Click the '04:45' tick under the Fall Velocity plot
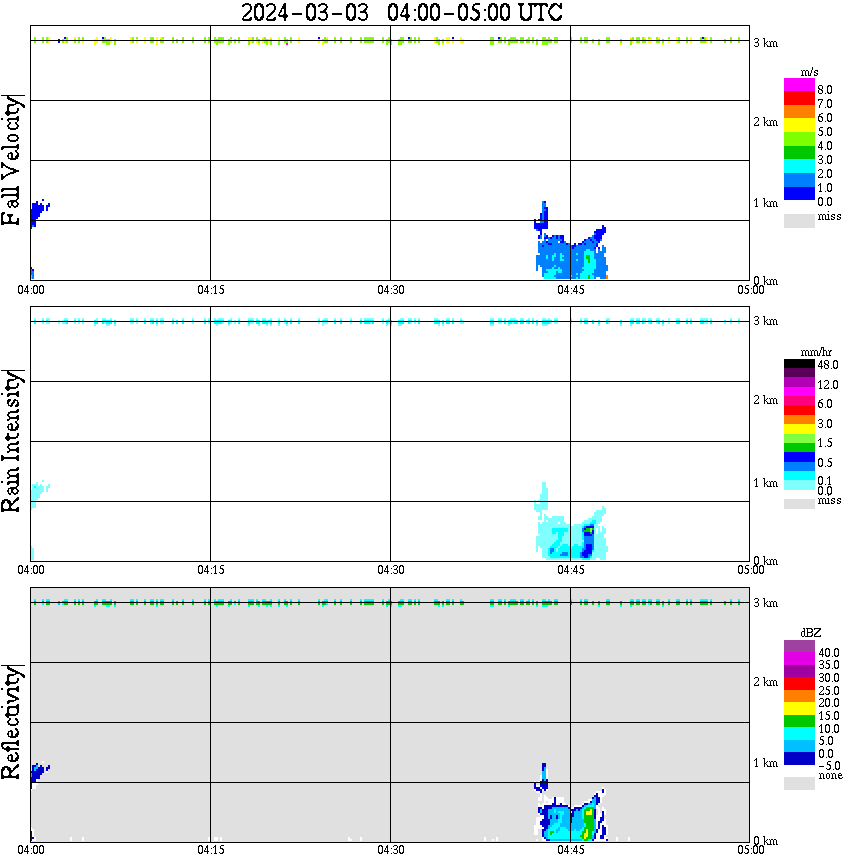850x868 pixels. (571, 290)
